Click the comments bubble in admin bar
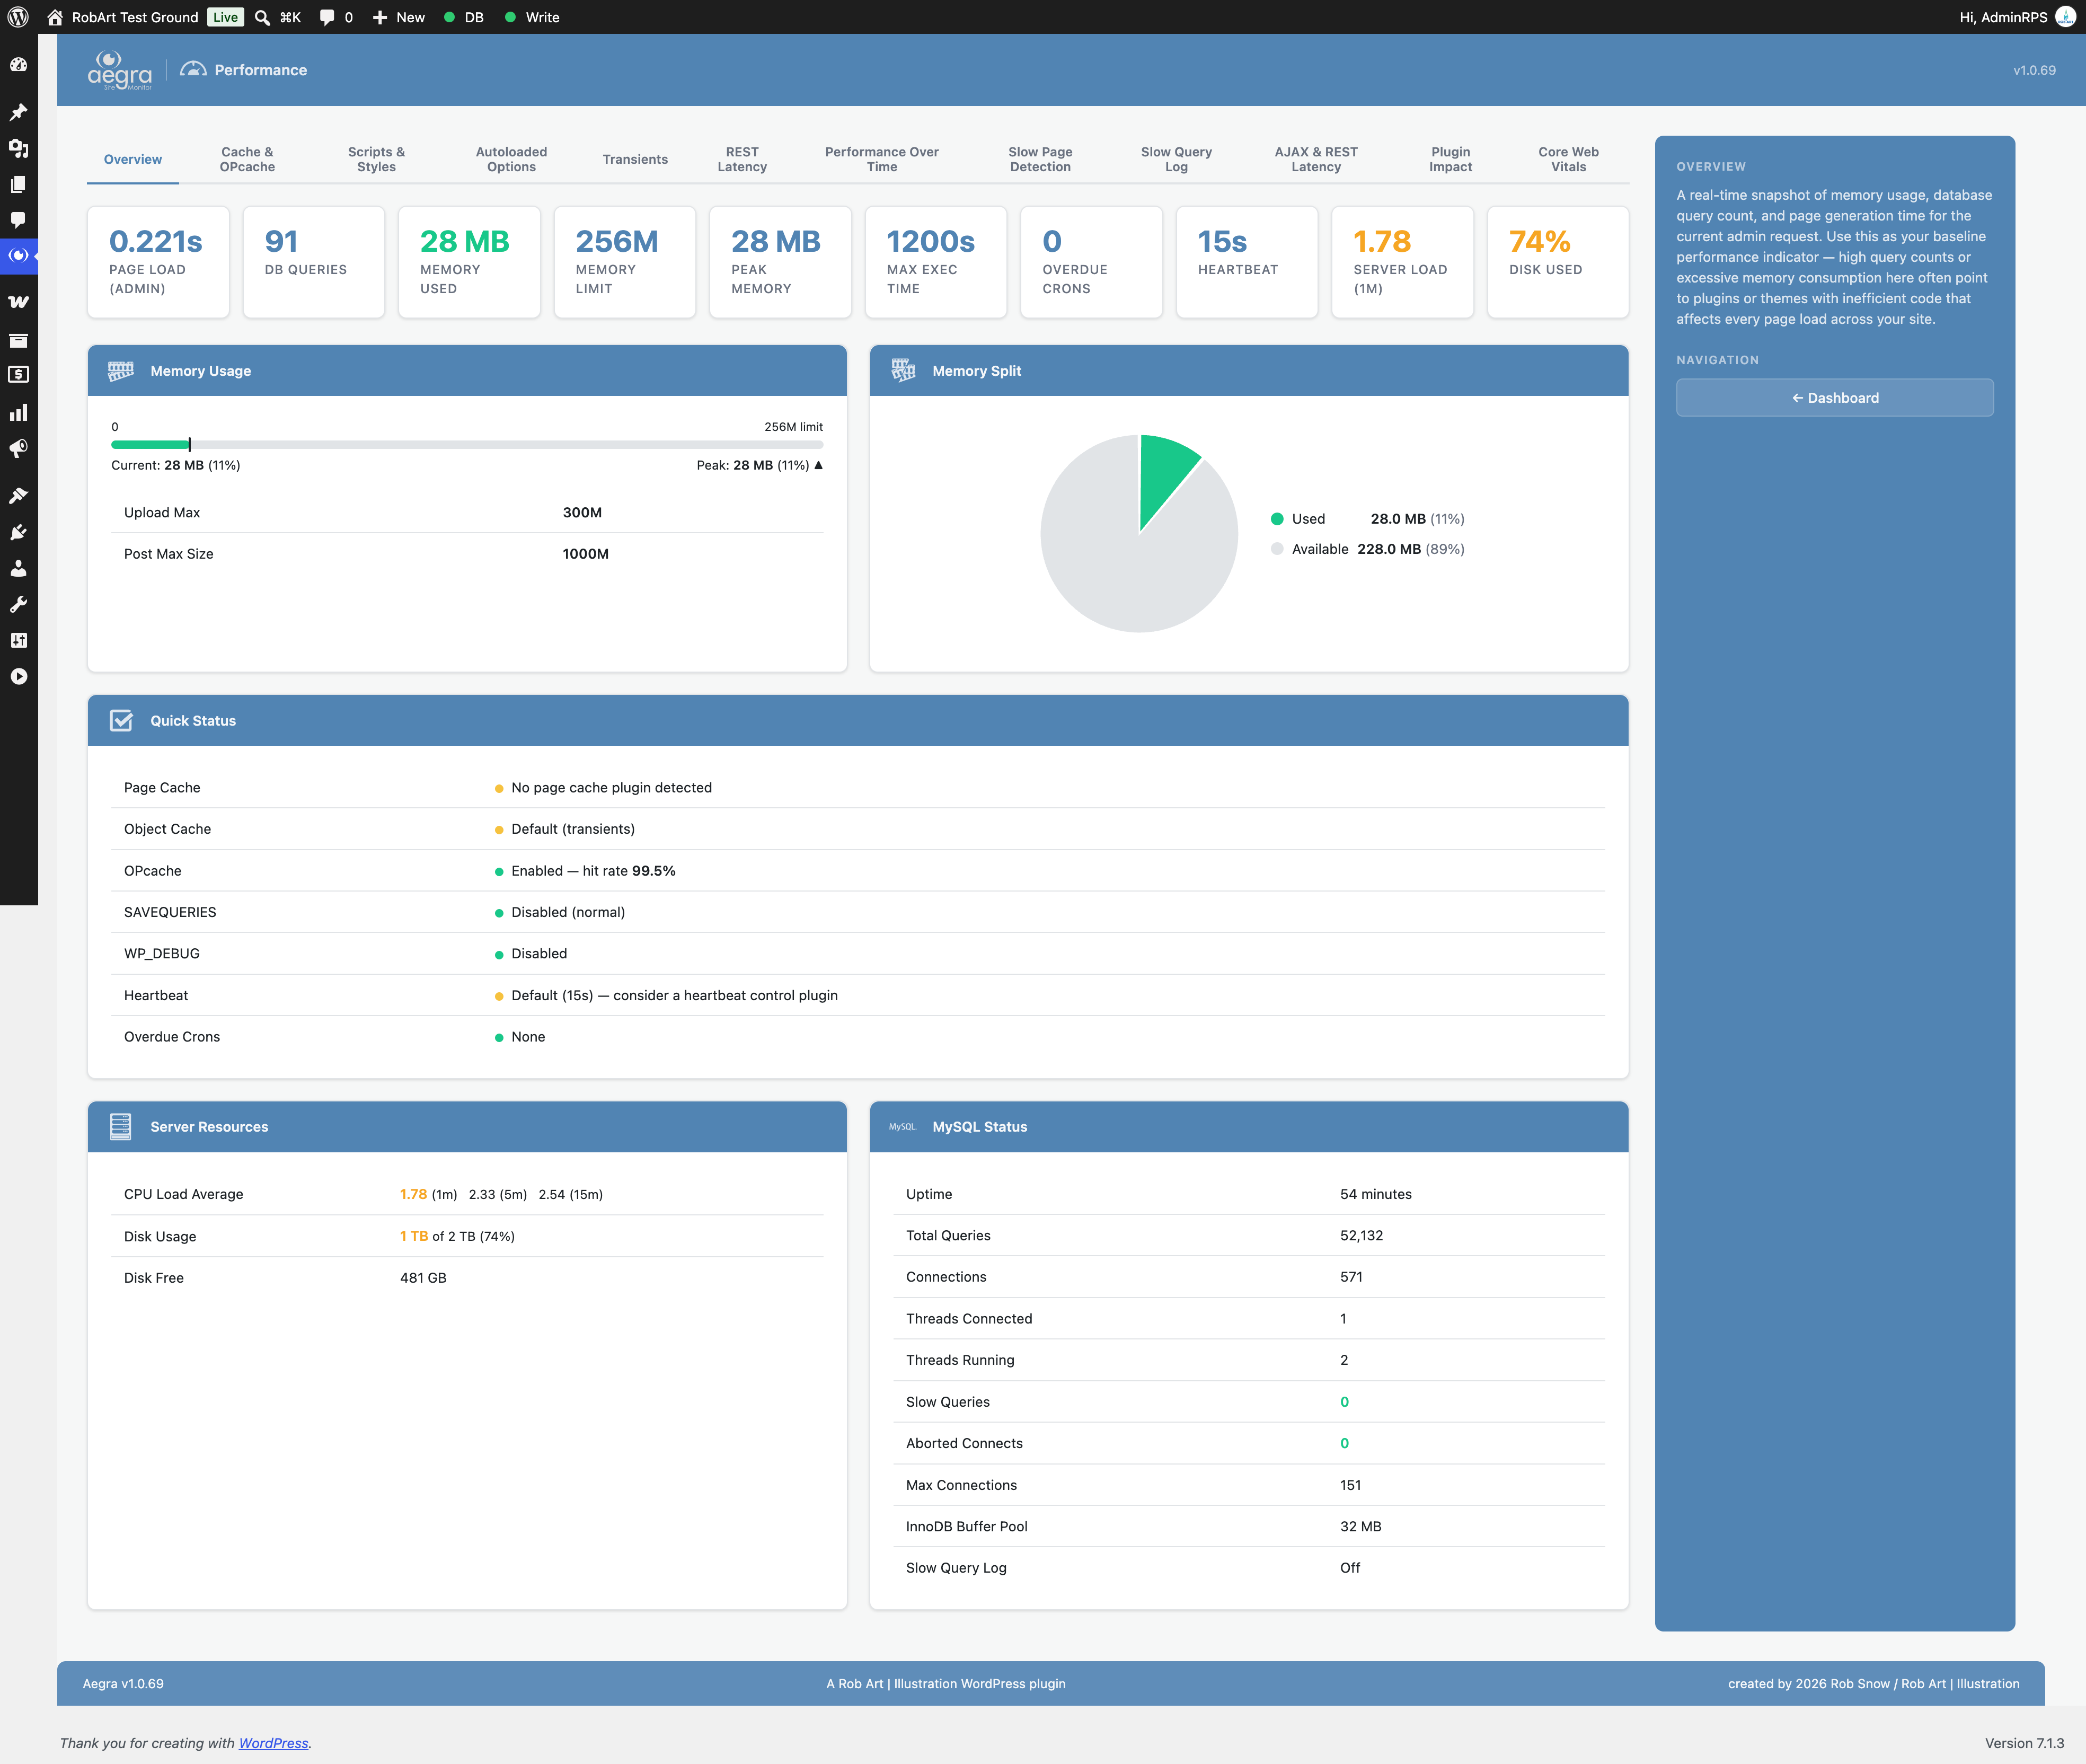The image size is (2086, 1764). 336,17
